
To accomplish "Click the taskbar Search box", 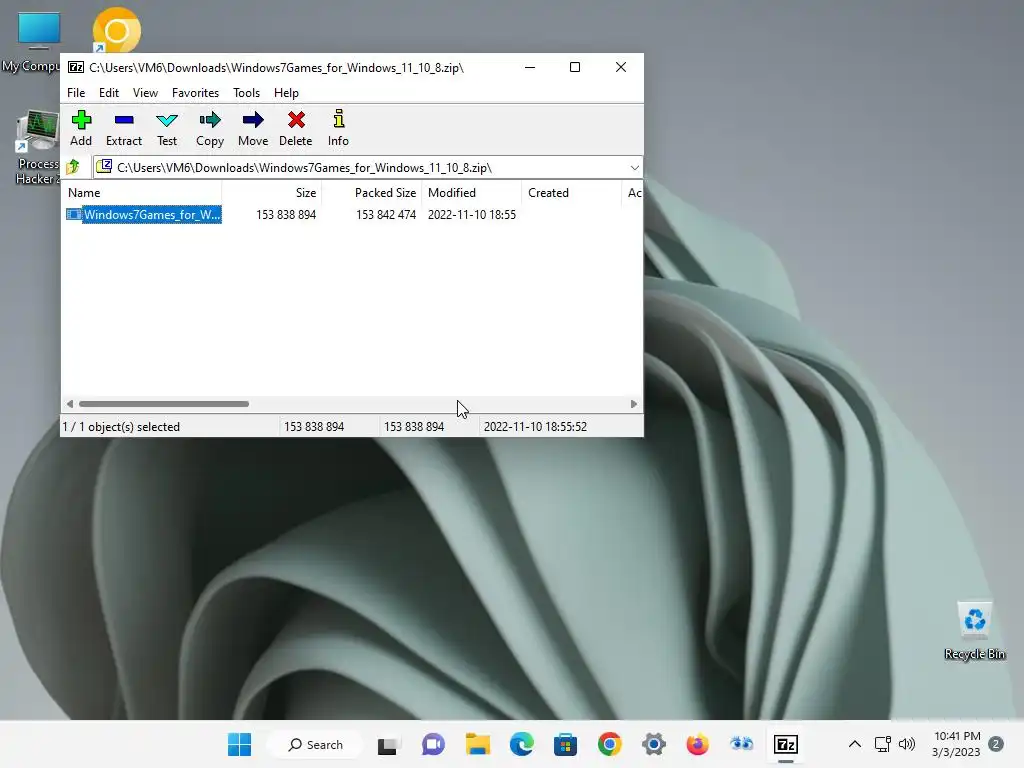I will 316,744.
